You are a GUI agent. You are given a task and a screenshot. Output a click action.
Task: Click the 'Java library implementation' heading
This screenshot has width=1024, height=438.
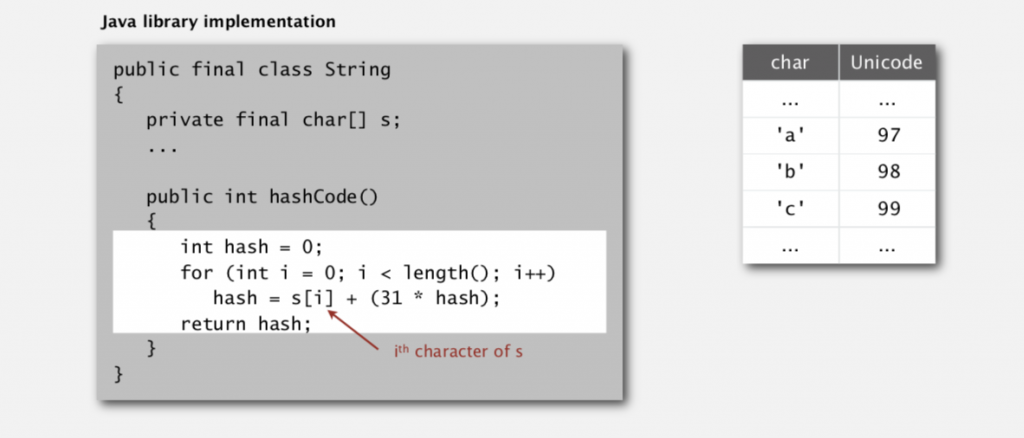(218, 20)
